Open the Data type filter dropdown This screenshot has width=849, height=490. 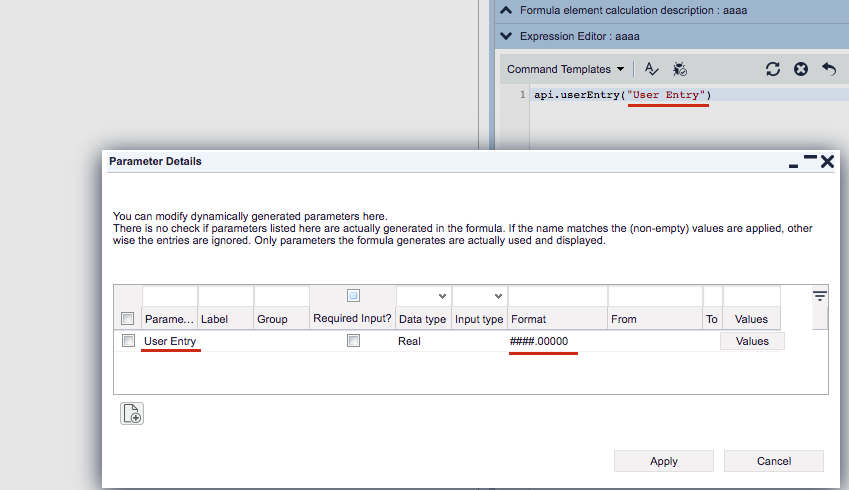(424, 296)
